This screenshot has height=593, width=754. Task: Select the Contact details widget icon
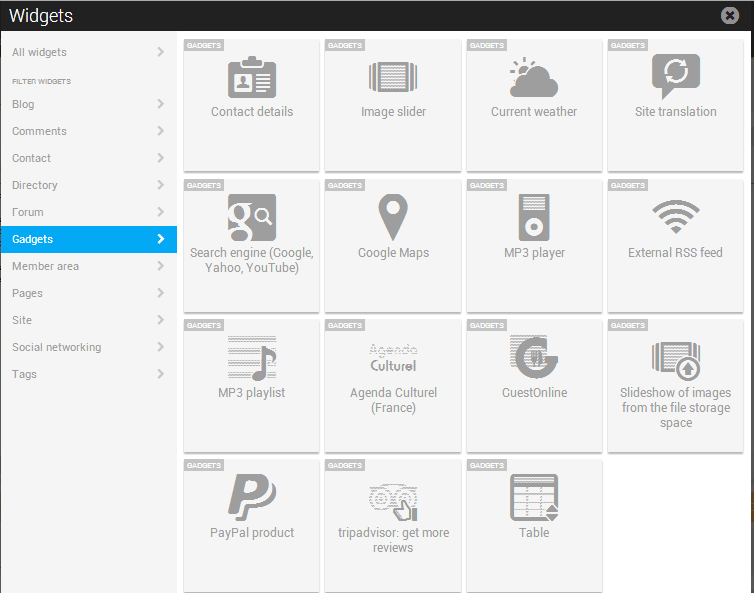tap(251, 77)
